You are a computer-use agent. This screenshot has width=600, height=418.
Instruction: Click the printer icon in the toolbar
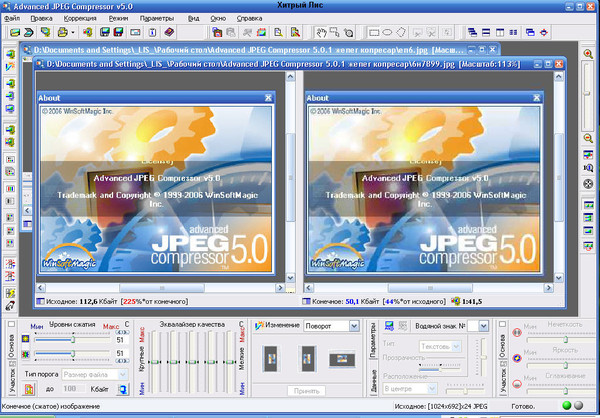pos(62,32)
